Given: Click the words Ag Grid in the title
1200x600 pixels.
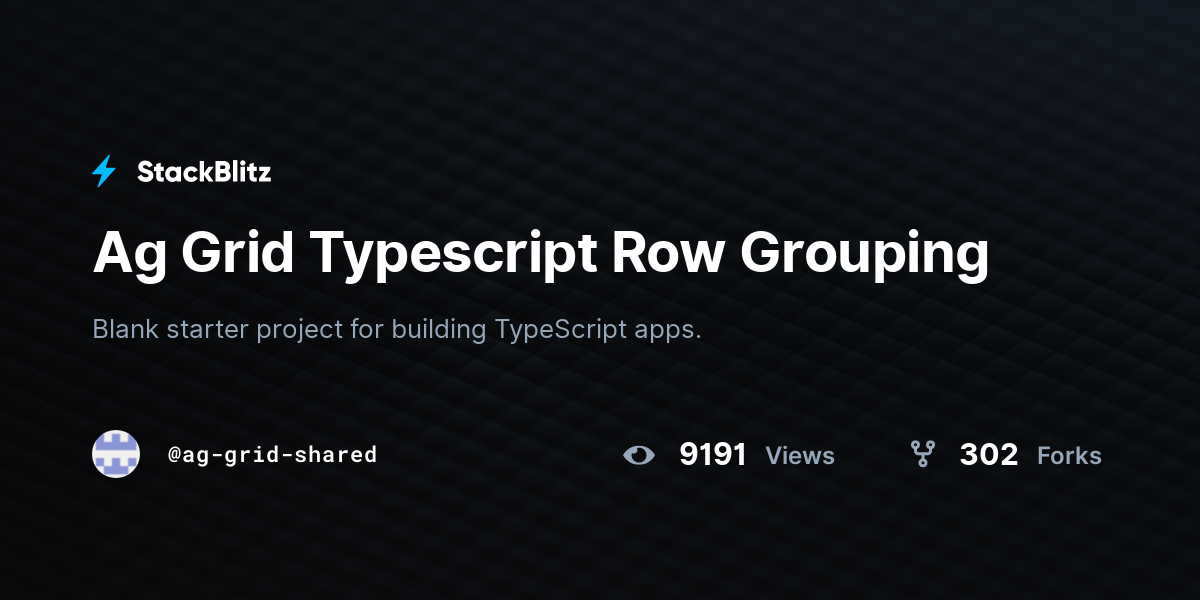Looking at the screenshot, I should [193, 254].
